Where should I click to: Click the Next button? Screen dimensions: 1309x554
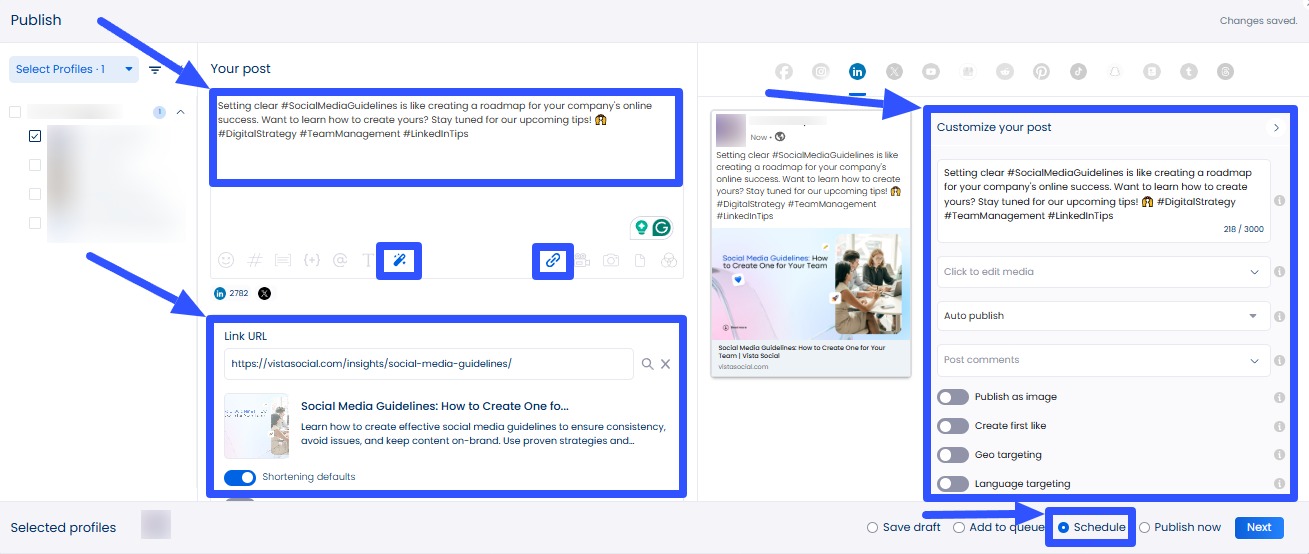tap(1258, 527)
